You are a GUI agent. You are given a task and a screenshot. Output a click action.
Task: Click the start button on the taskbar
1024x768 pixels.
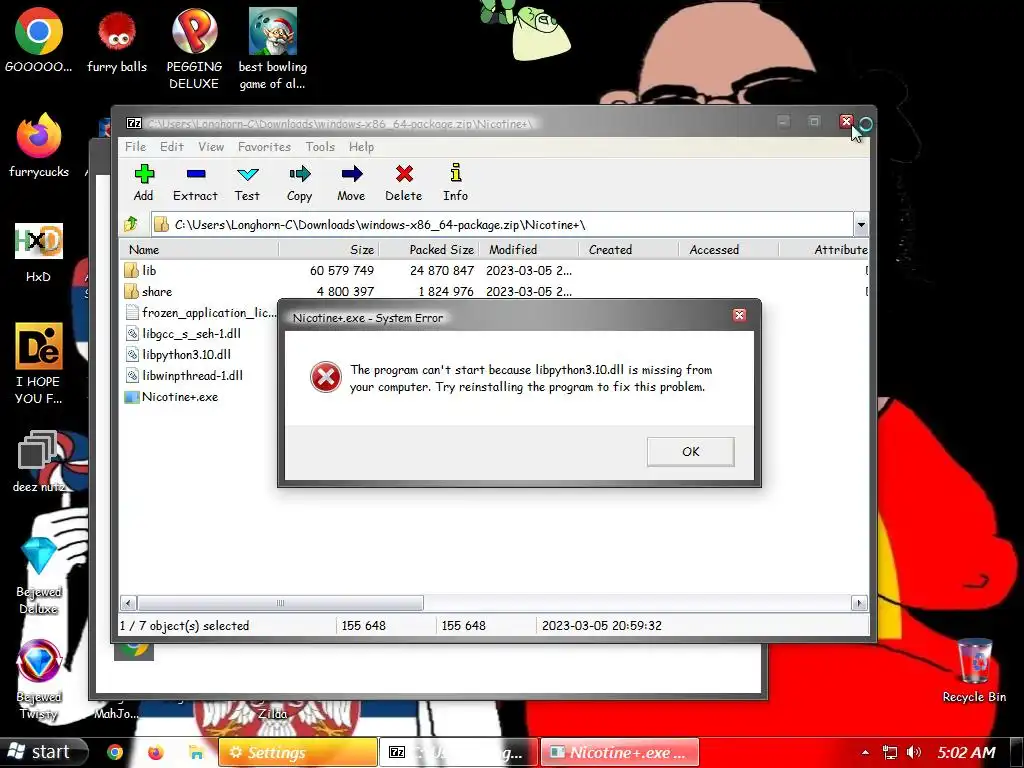pos(43,752)
